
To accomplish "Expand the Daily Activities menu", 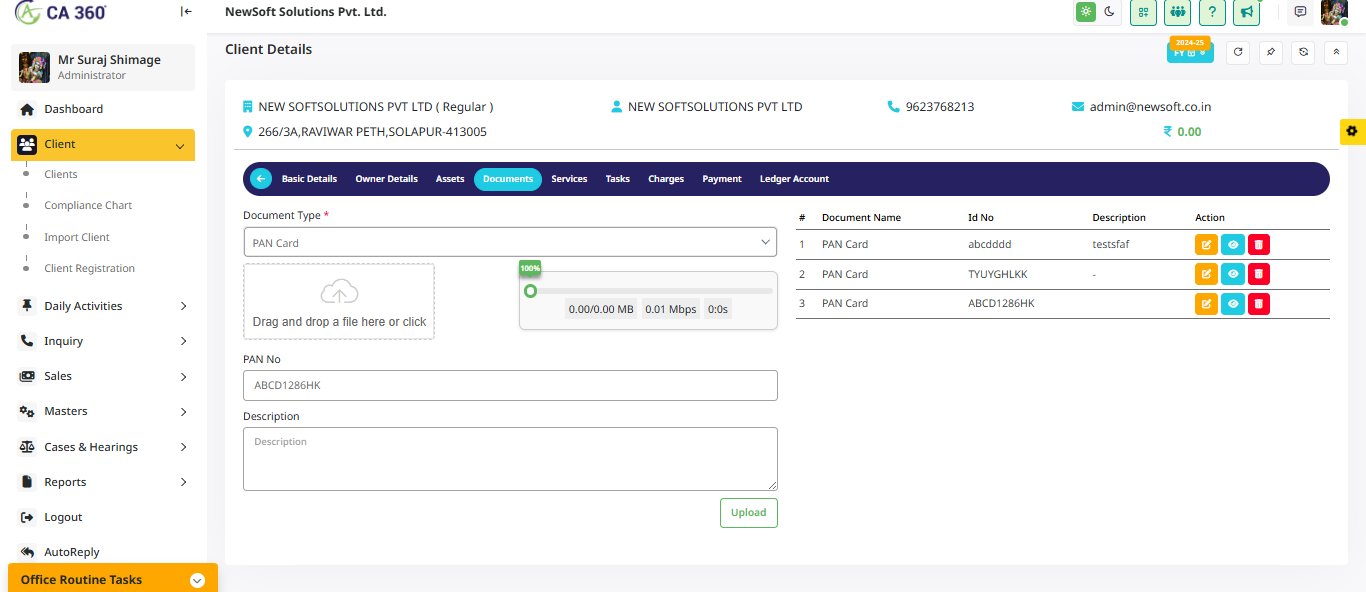I will click(x=103, y=306).
